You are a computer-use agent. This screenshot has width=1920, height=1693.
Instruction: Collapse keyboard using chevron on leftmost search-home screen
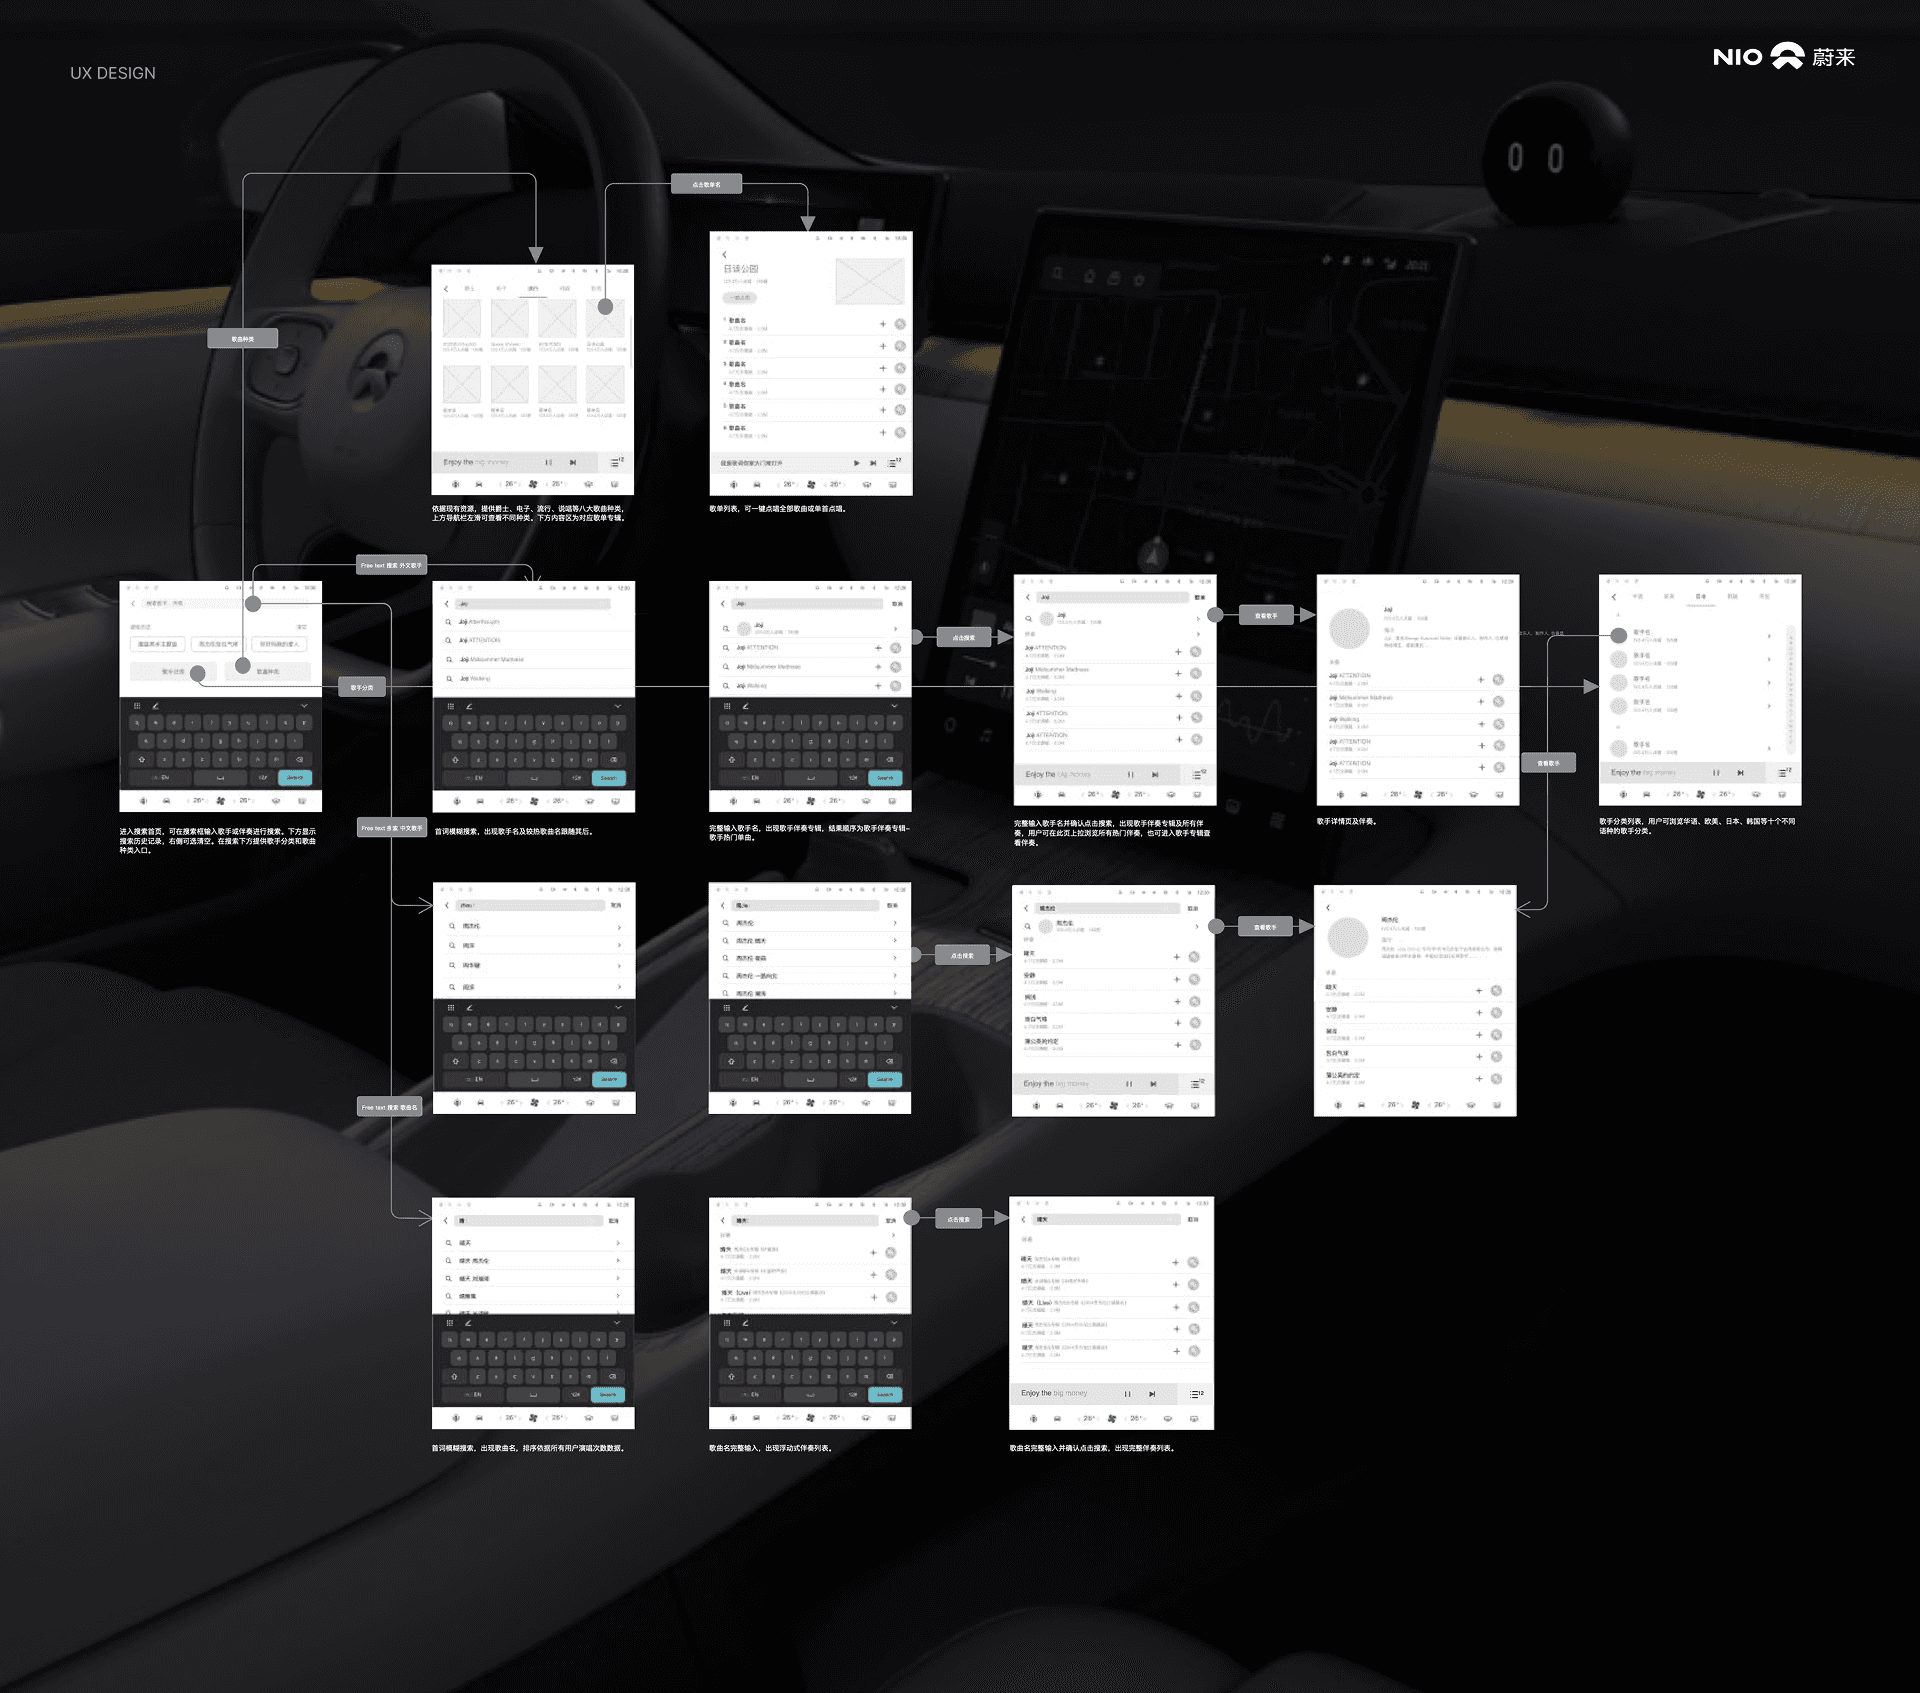click(304, 706)
